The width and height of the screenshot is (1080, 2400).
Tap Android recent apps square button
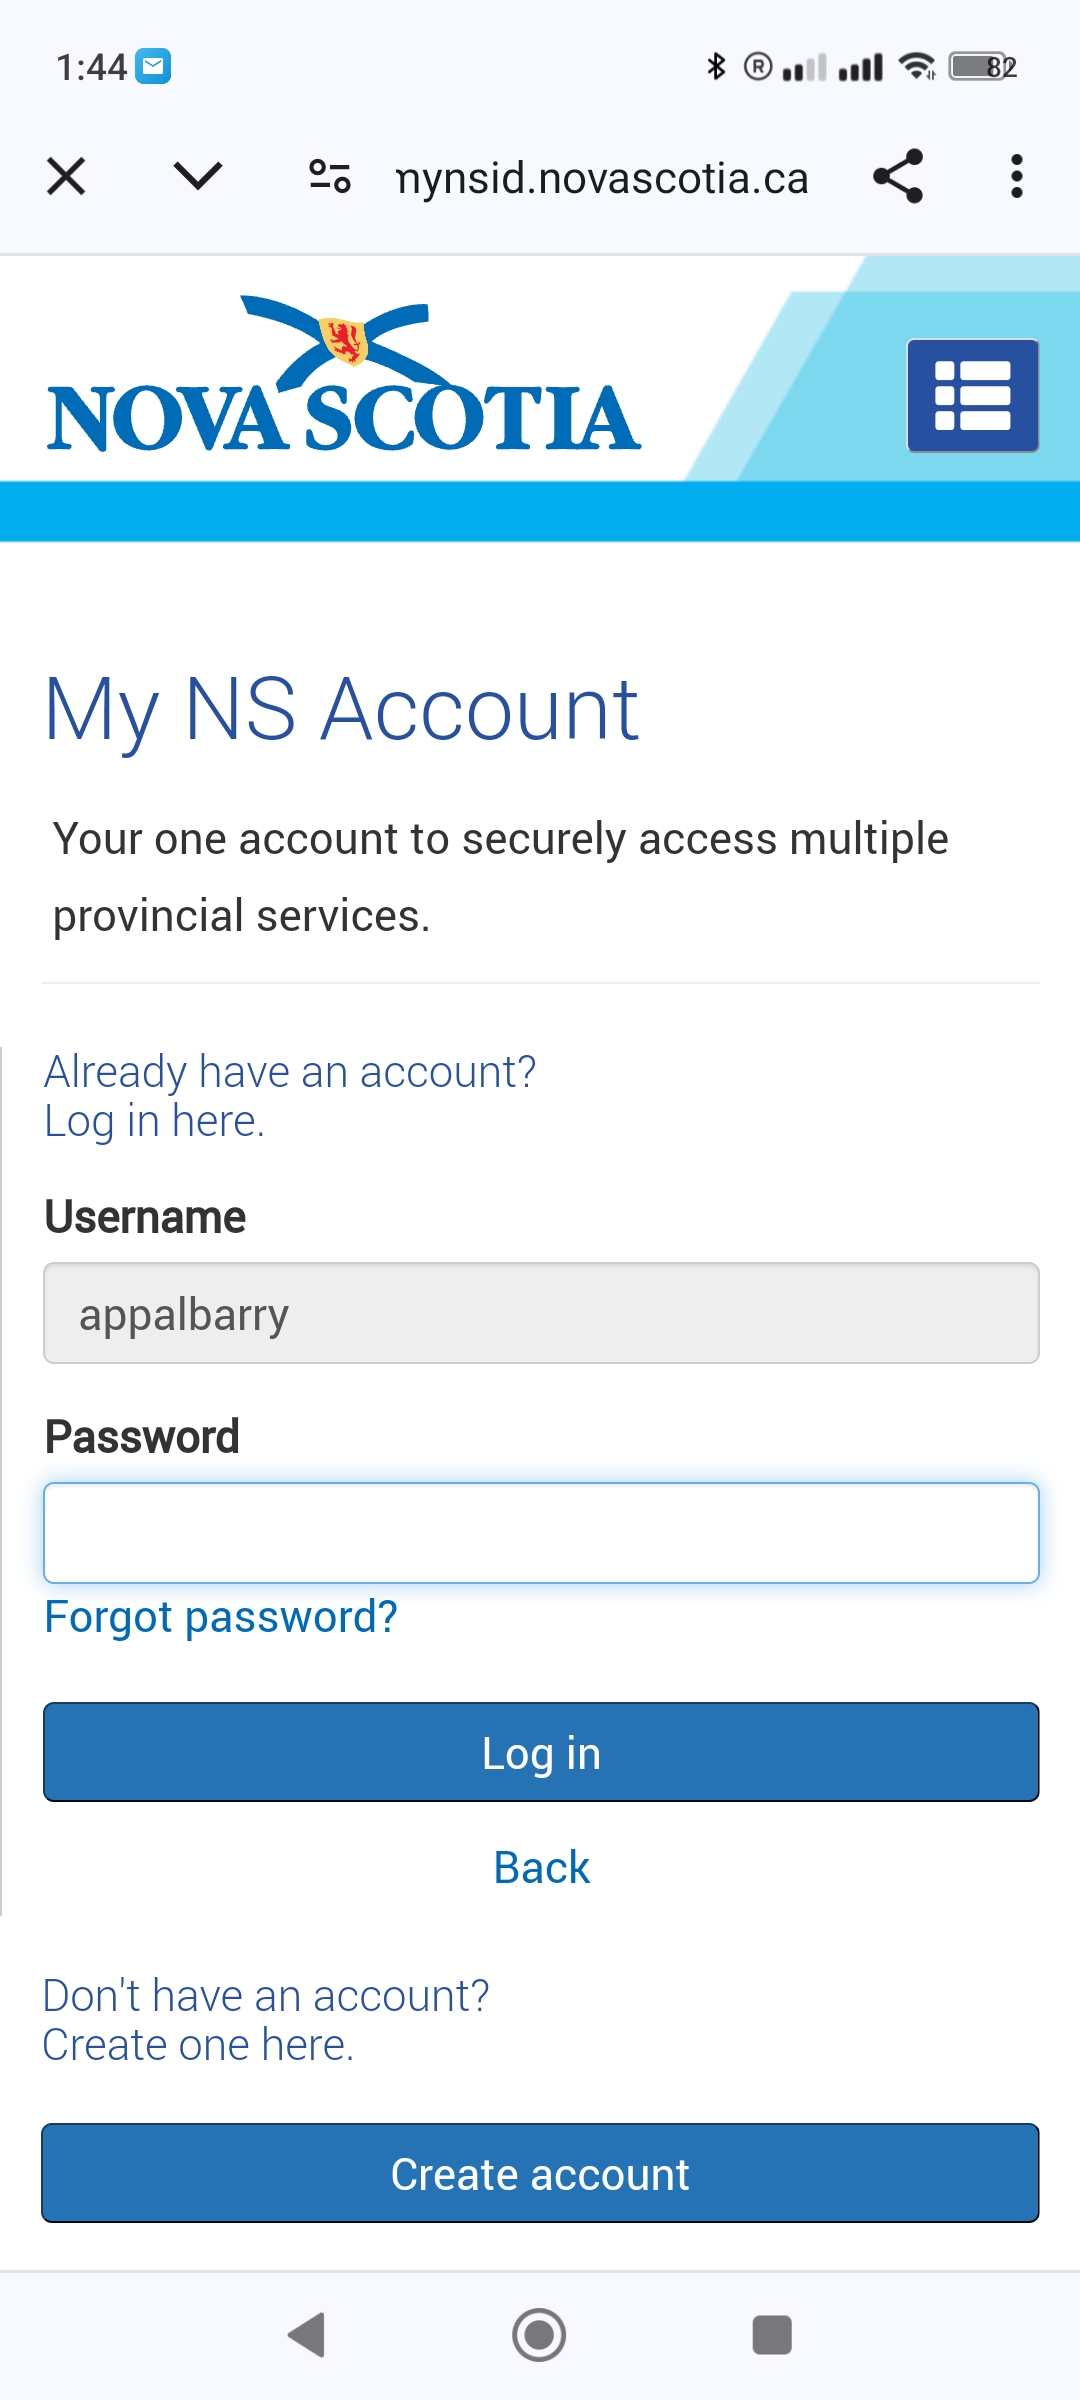[x=772, y=2335]
